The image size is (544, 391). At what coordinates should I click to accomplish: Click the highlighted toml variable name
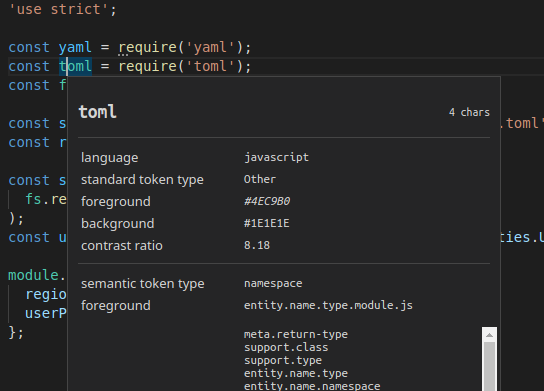[75, 66]
